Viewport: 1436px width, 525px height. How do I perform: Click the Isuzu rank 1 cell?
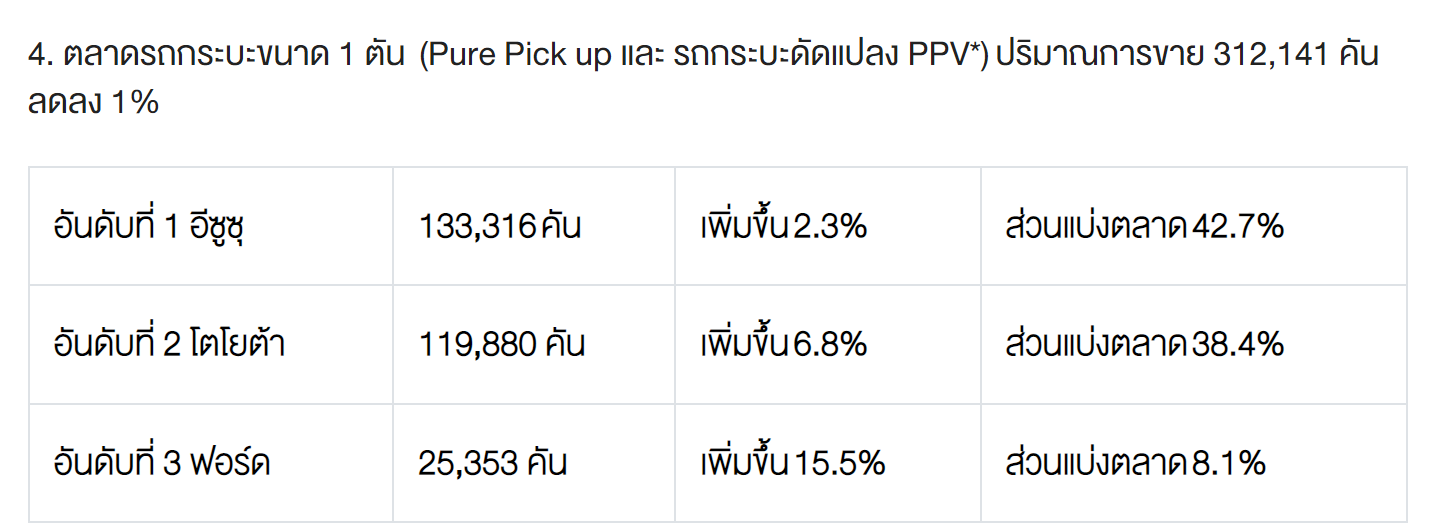(150, 227)
